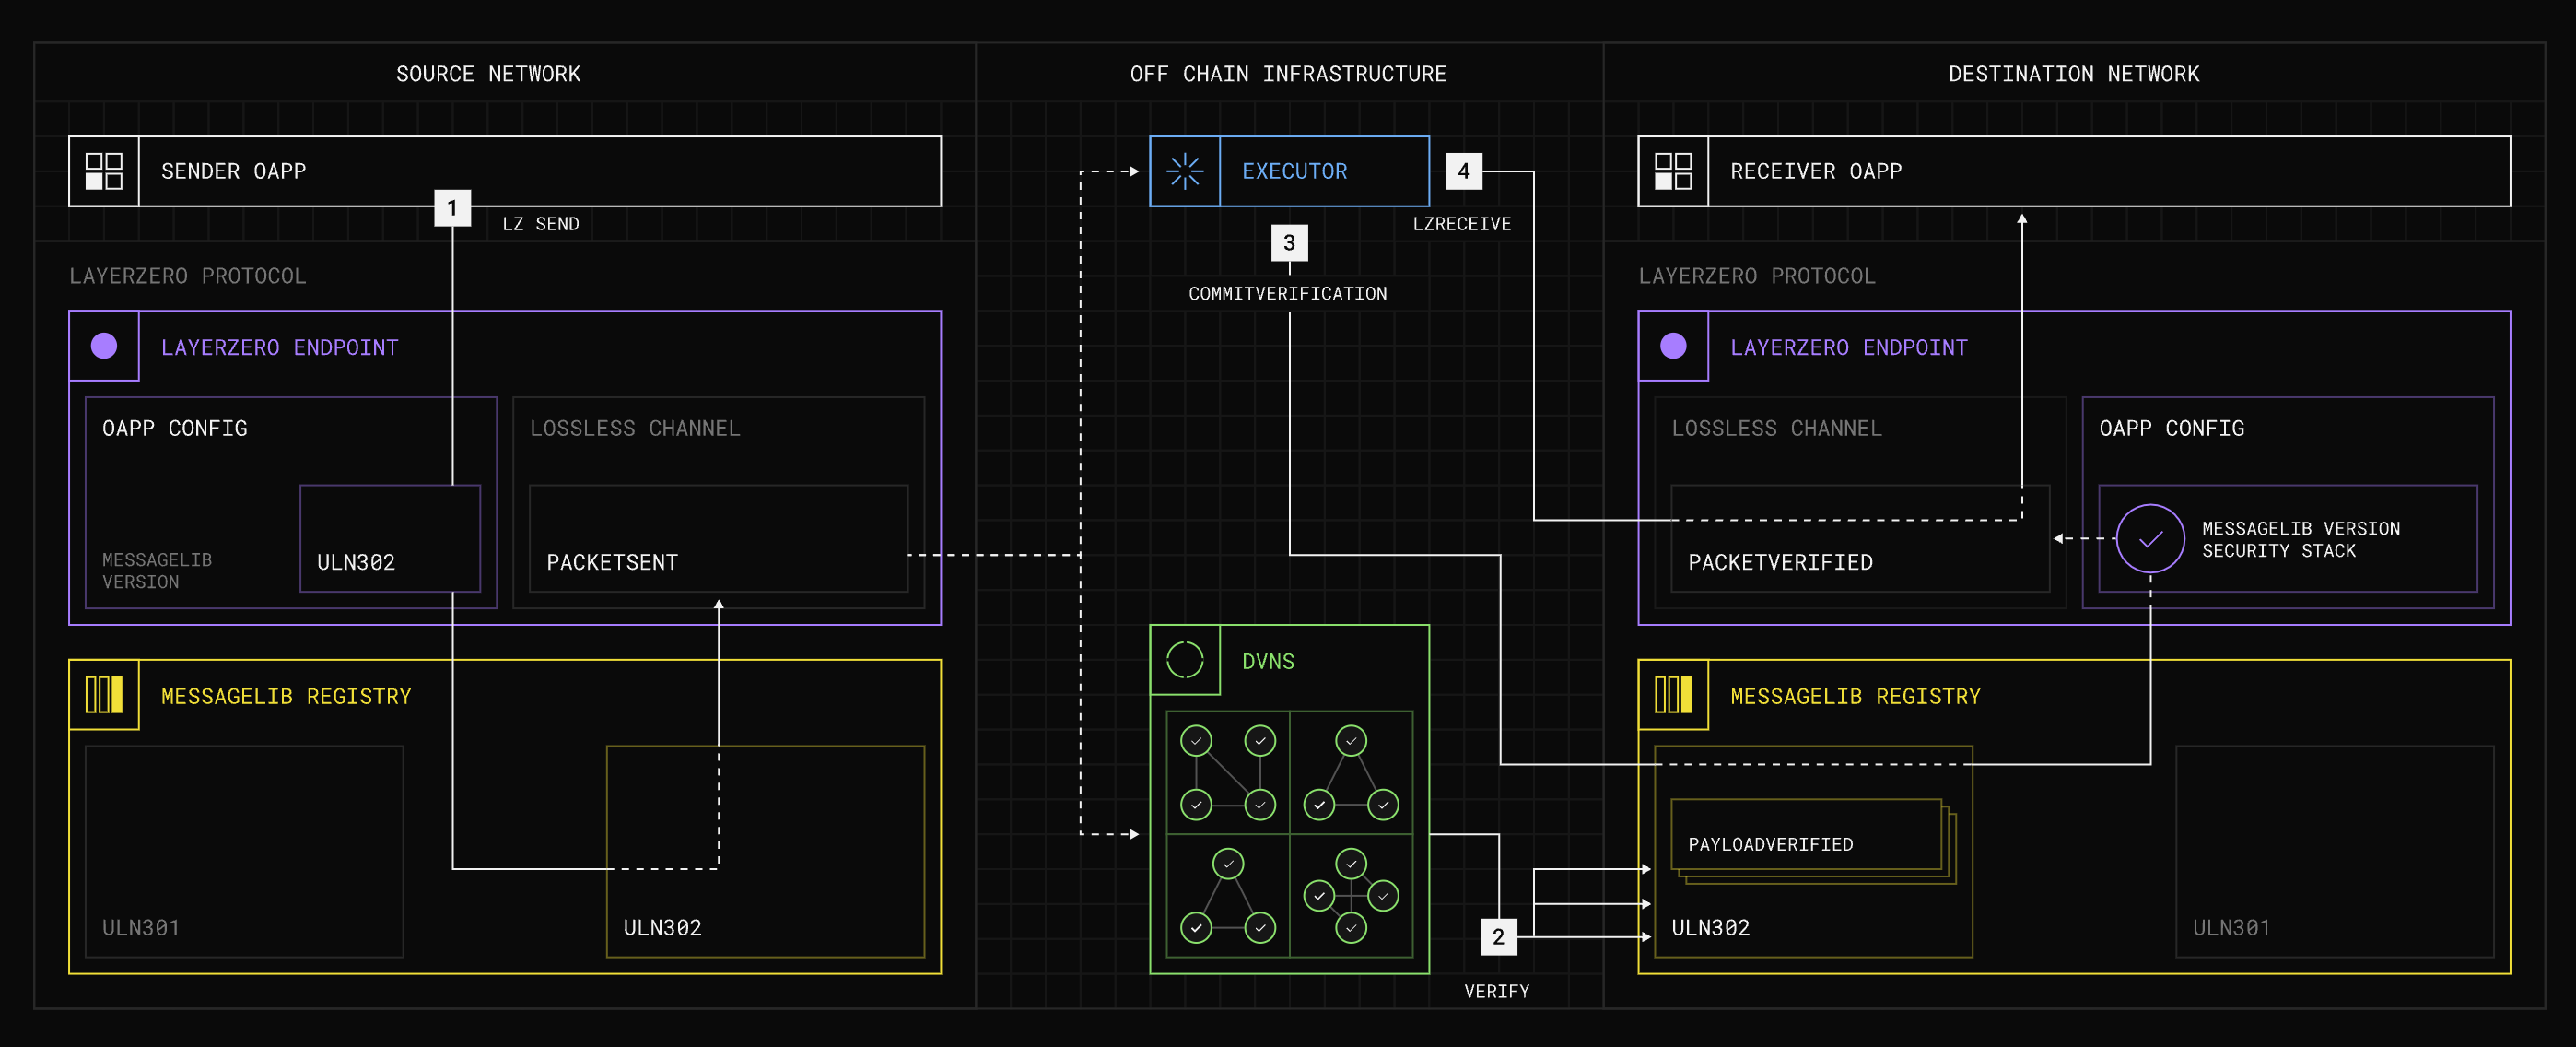
Task: Click LOSSLESS CHANNEL label in destination endpoint
Action: tap(1777, 428)
